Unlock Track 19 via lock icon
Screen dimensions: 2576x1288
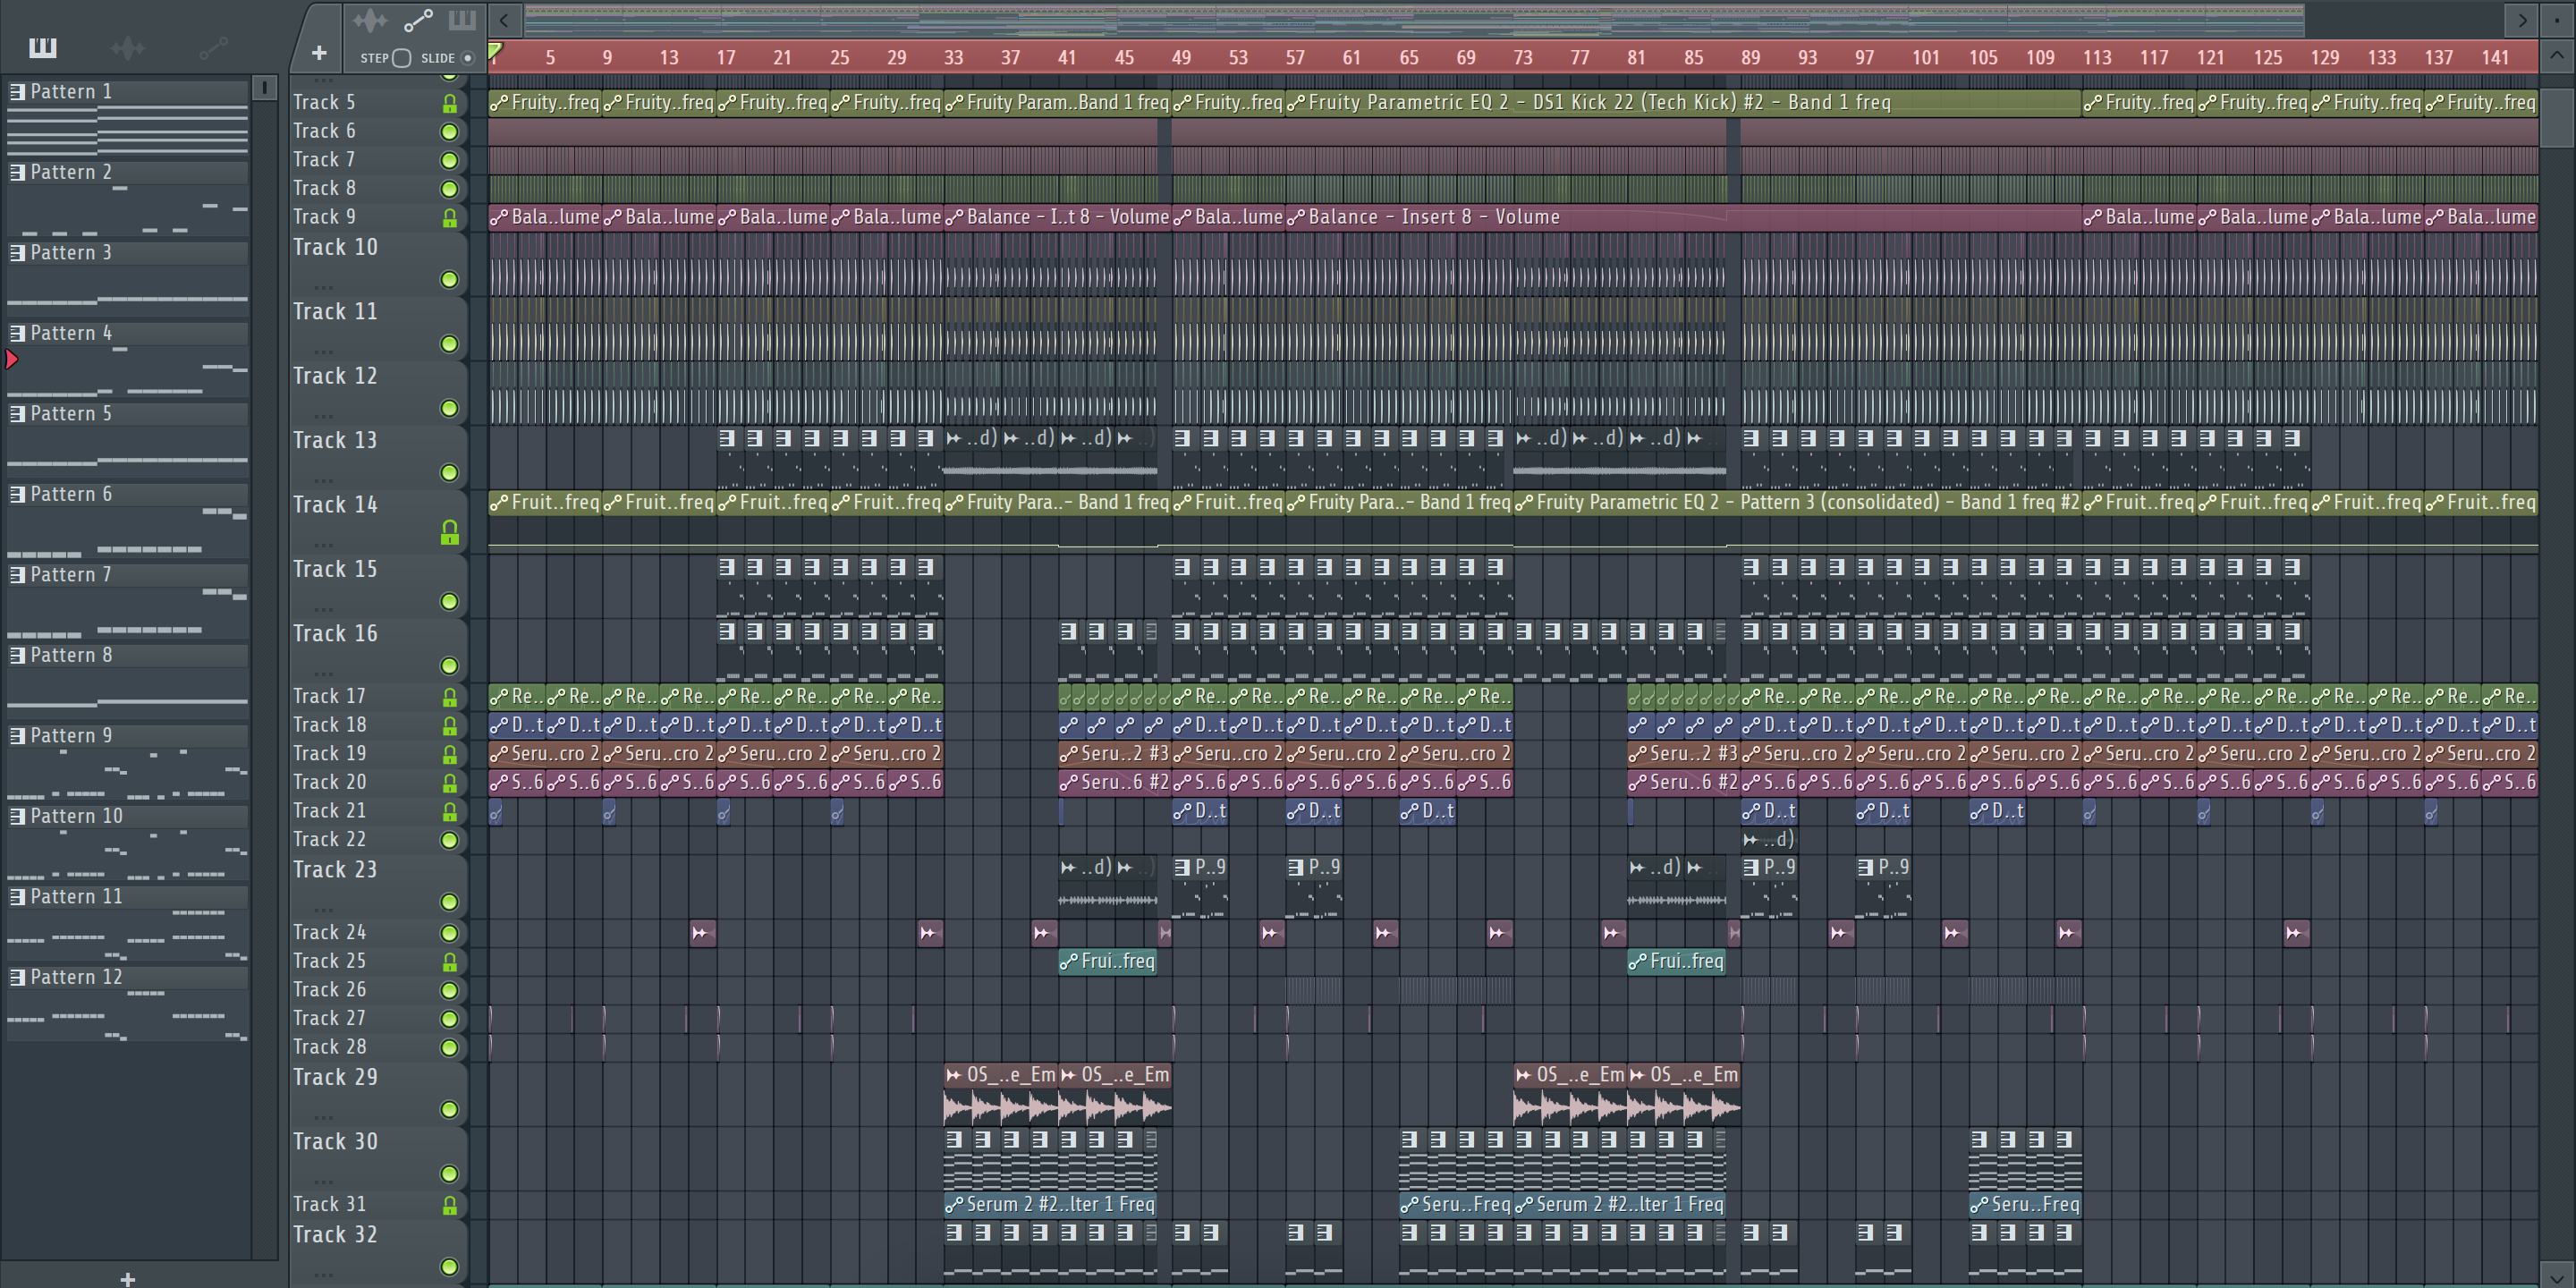pos(450,755)
